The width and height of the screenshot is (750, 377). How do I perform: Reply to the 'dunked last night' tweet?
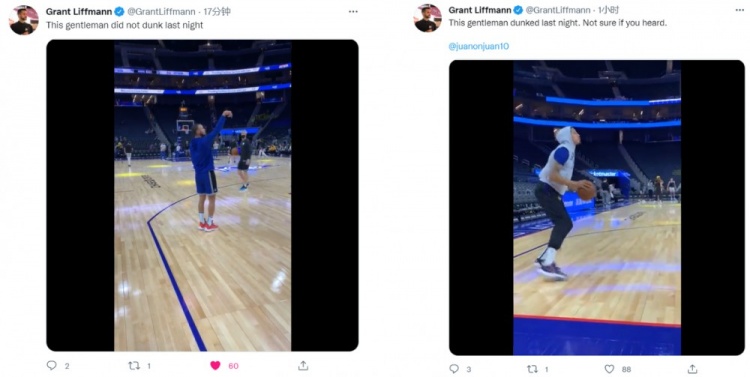pos(454,369)
